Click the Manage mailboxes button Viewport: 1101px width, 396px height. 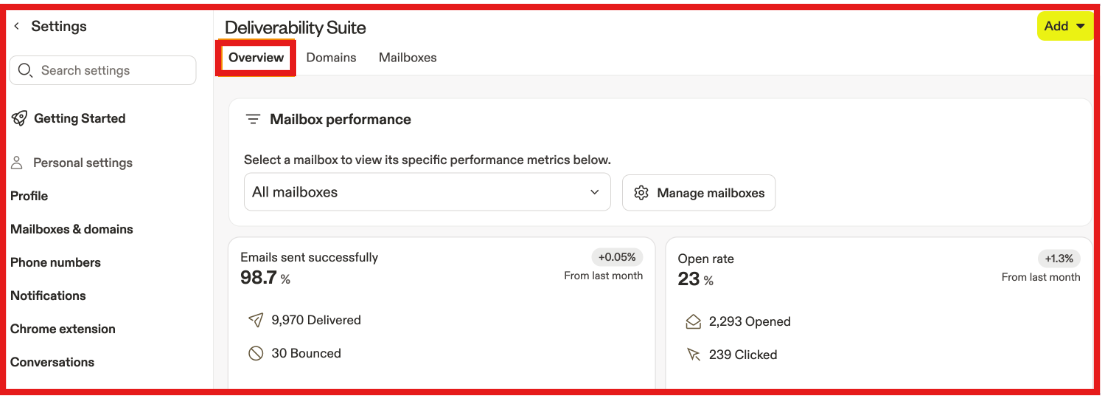tap(699, 192)
